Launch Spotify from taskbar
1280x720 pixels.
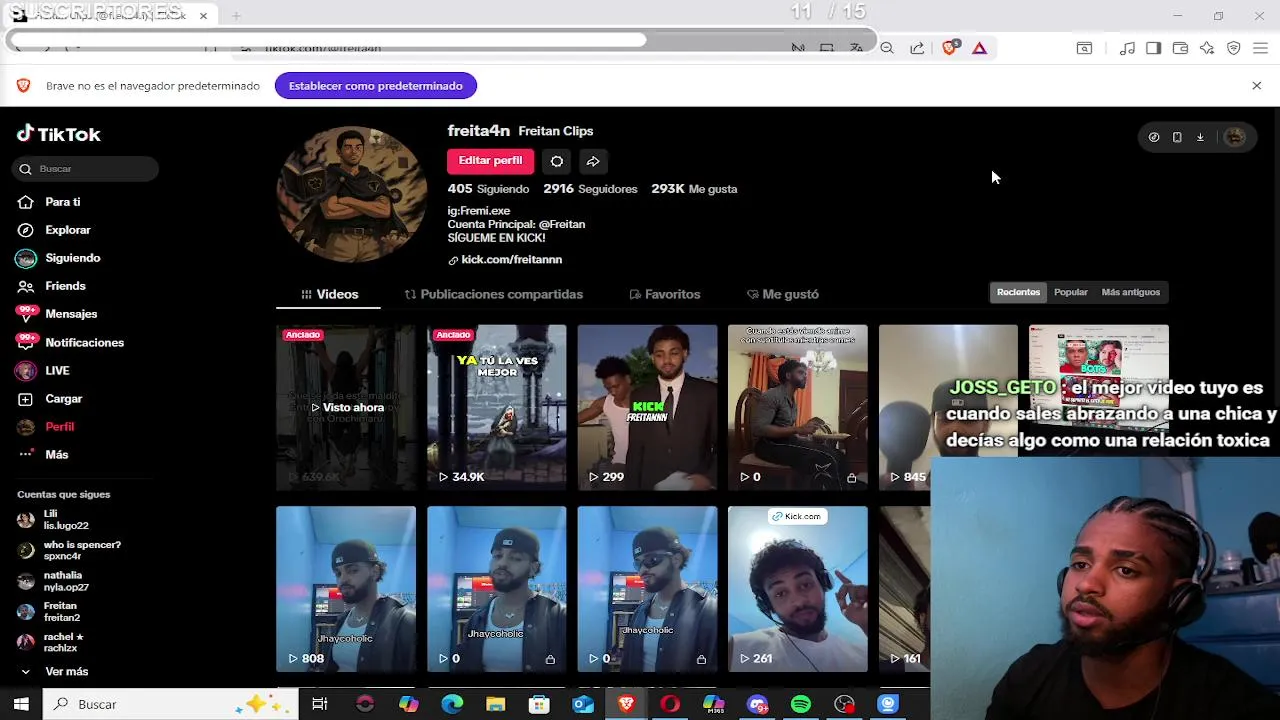pyautogui.click(x=801, y=704)
